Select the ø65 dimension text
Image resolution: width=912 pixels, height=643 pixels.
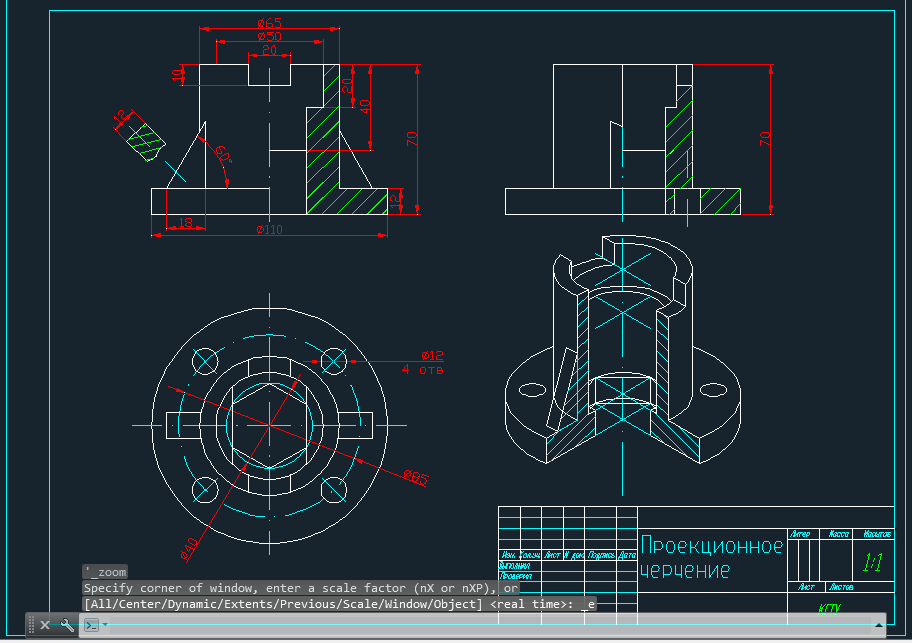(x=269, y=23)
